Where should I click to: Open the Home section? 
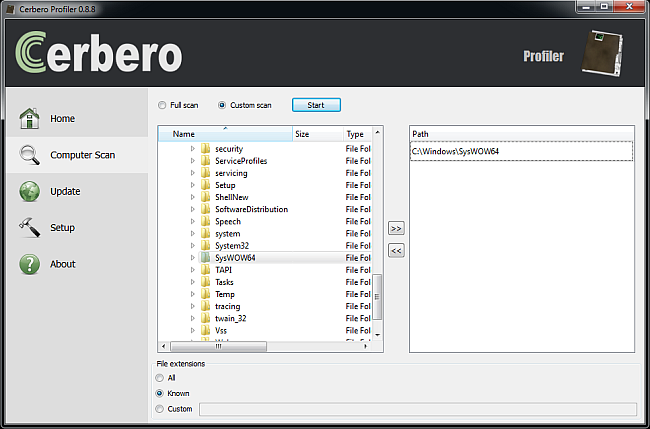(77, 119)
